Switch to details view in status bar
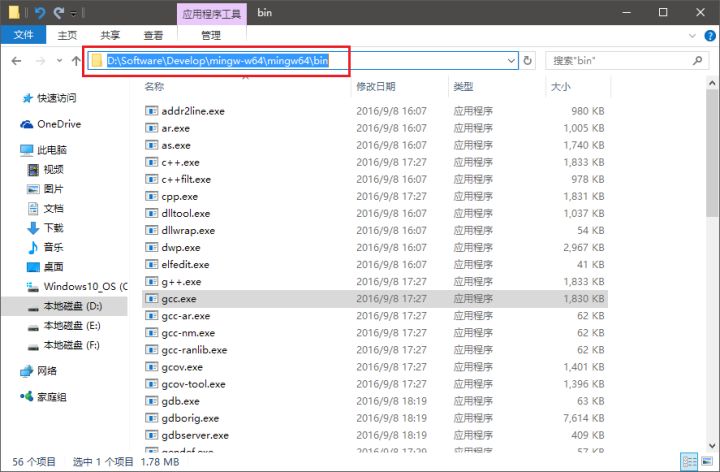This screenshot has width=720, height=472. pyautogui.click(x=689, y=462)
